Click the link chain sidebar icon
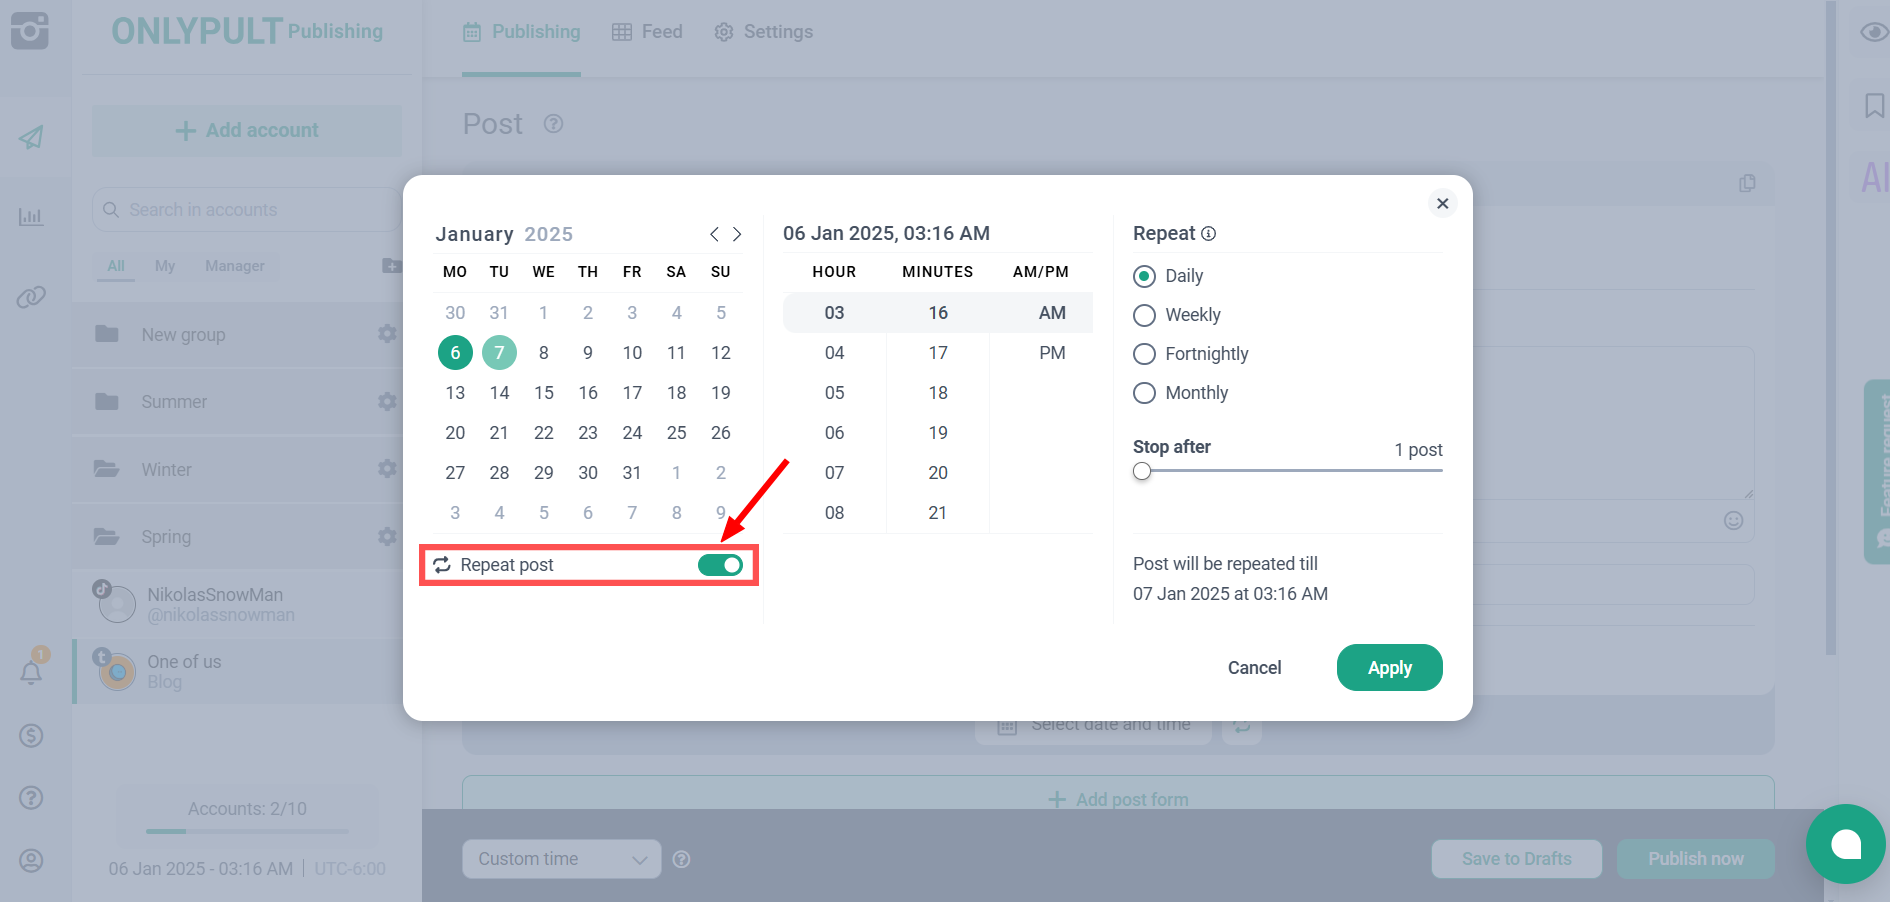Image resolution: width=1890 pixels, height=902 pixels. (x=31, y=297)
